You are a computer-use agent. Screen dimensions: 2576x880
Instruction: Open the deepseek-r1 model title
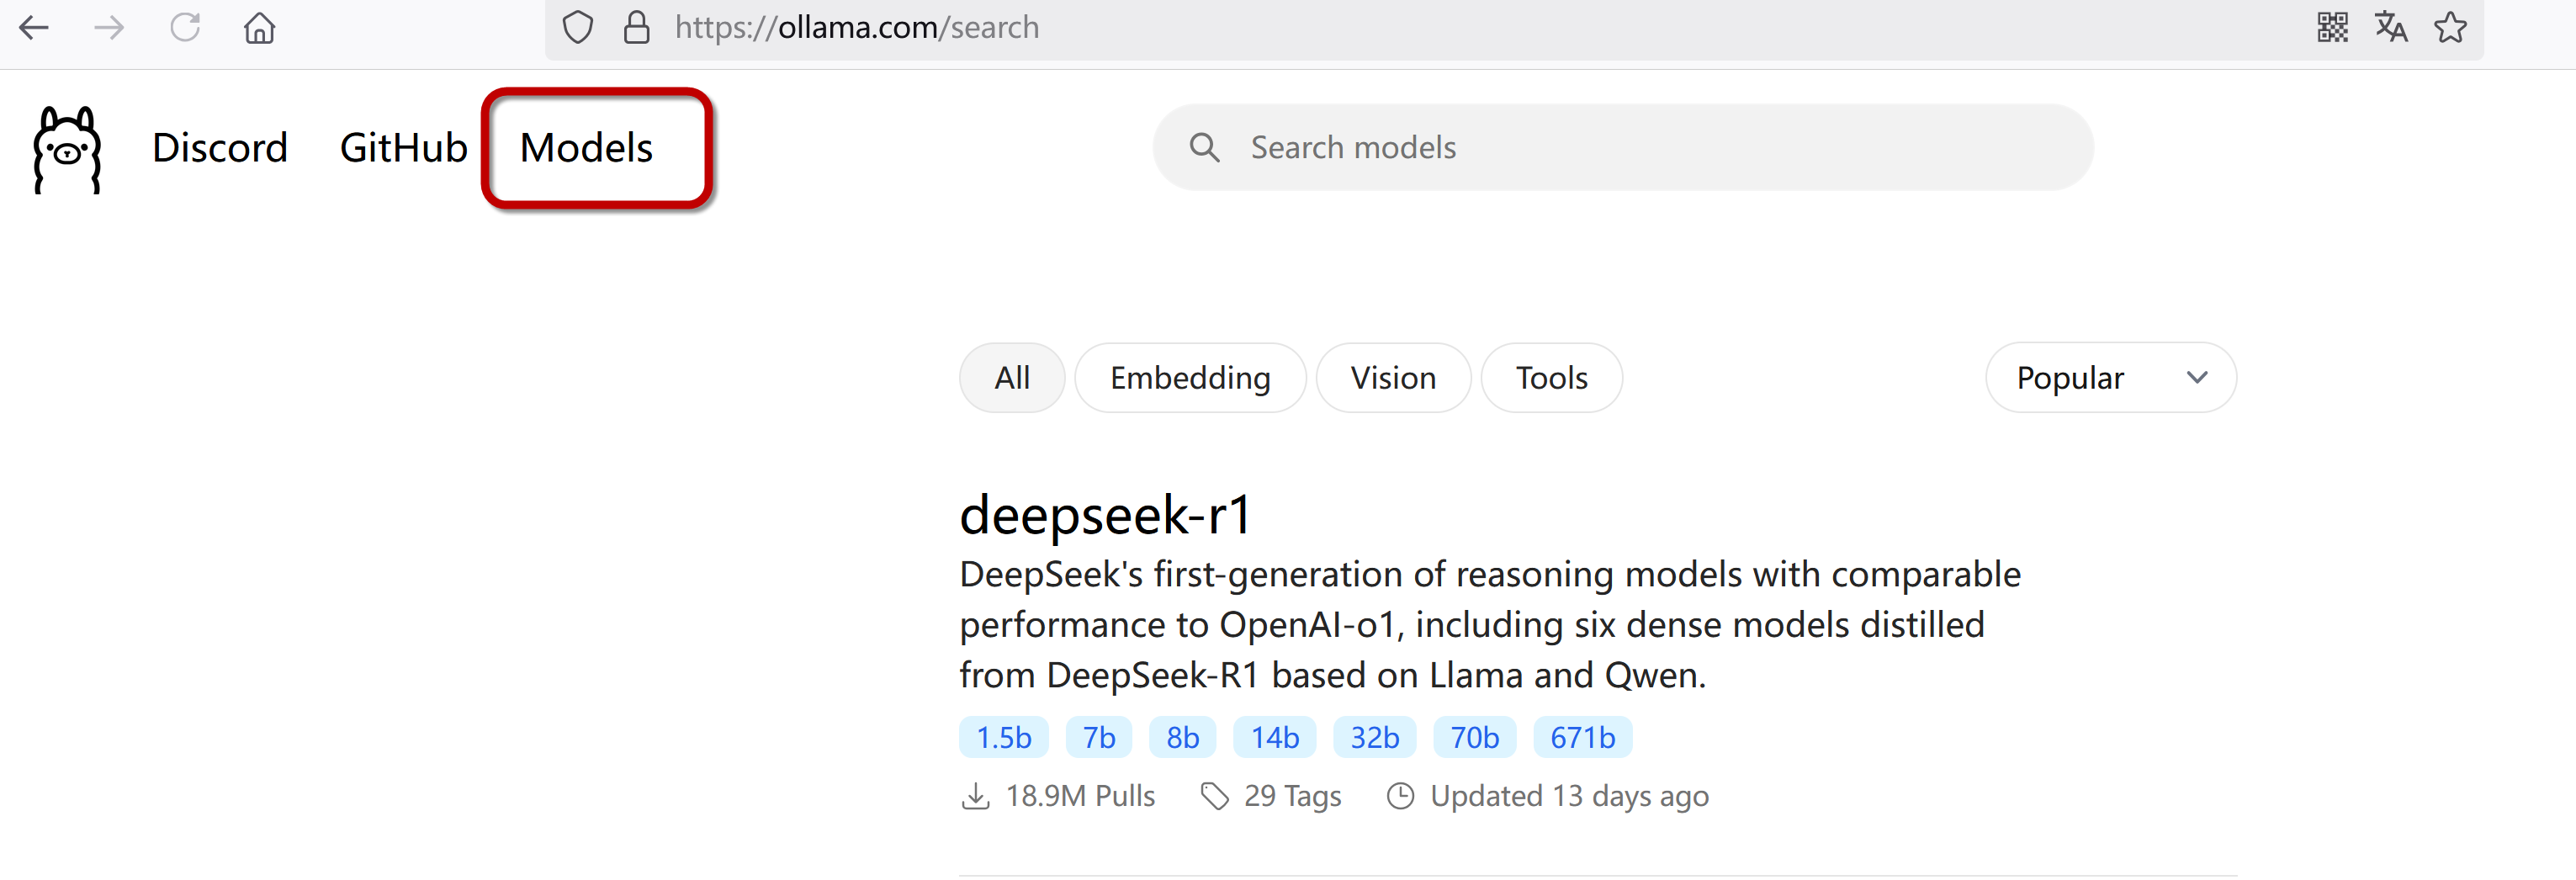[1105, 516]
